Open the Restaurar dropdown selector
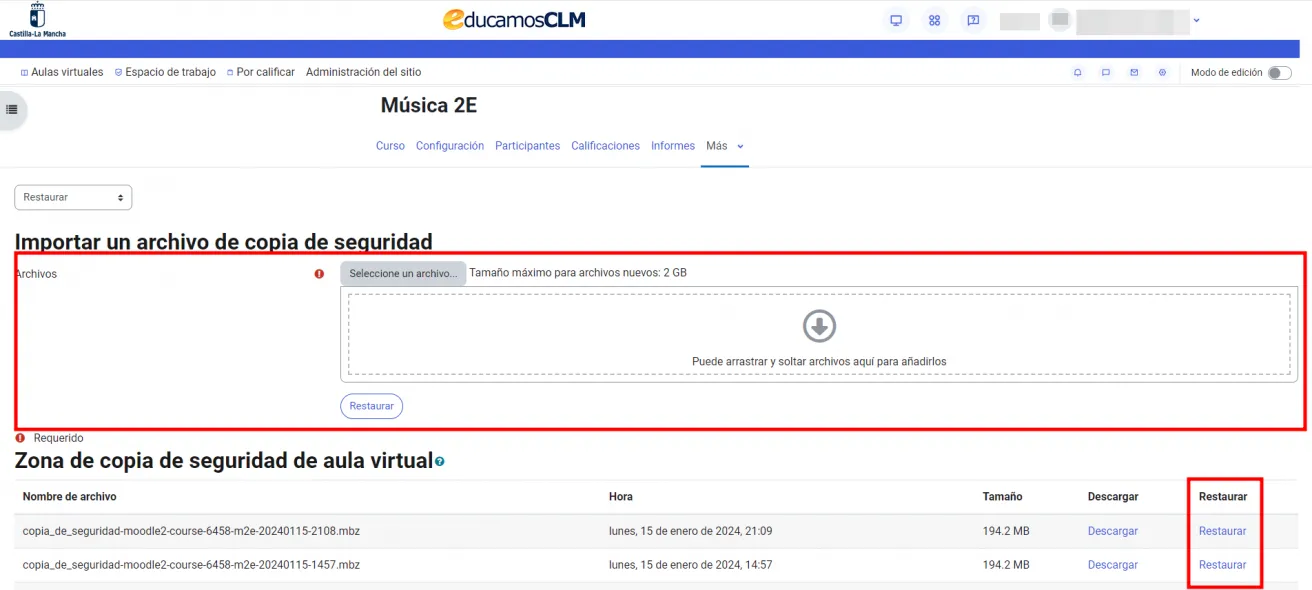 (72, 197)
